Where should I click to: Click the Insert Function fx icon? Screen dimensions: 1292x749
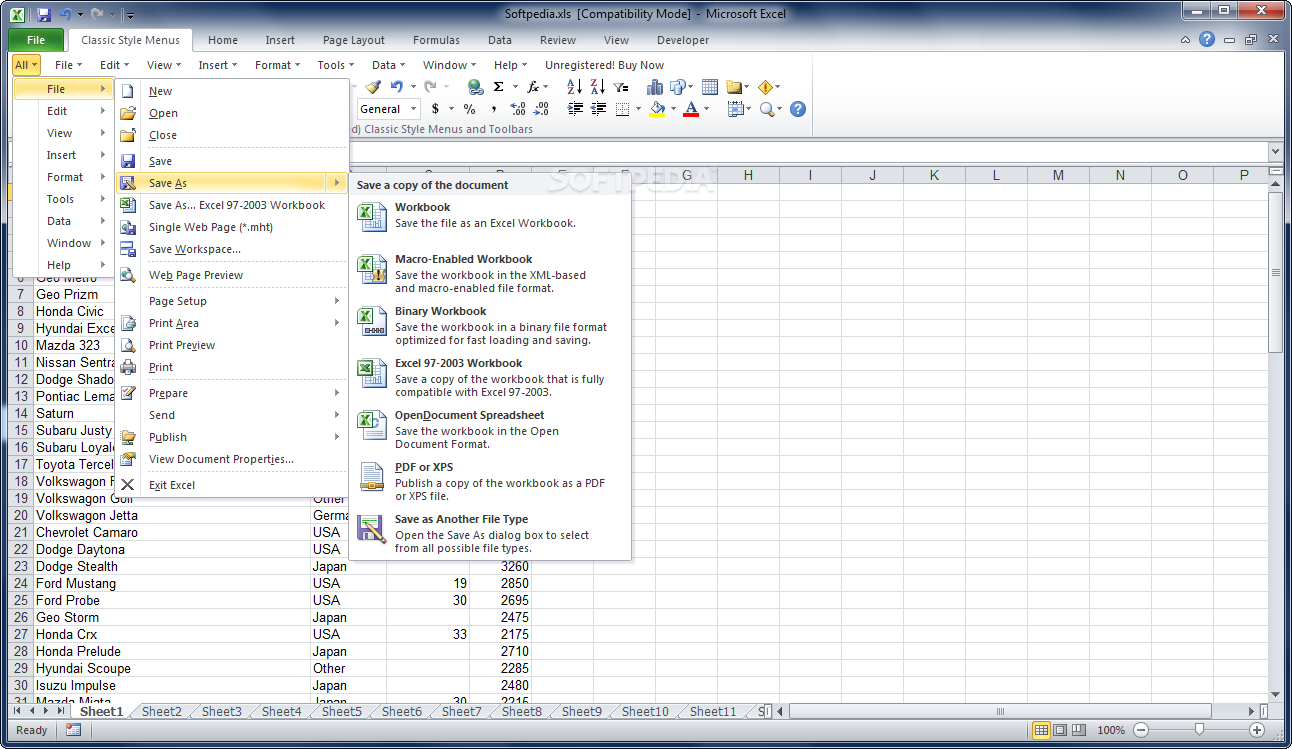pyautogui.click(x=533, y=87)
